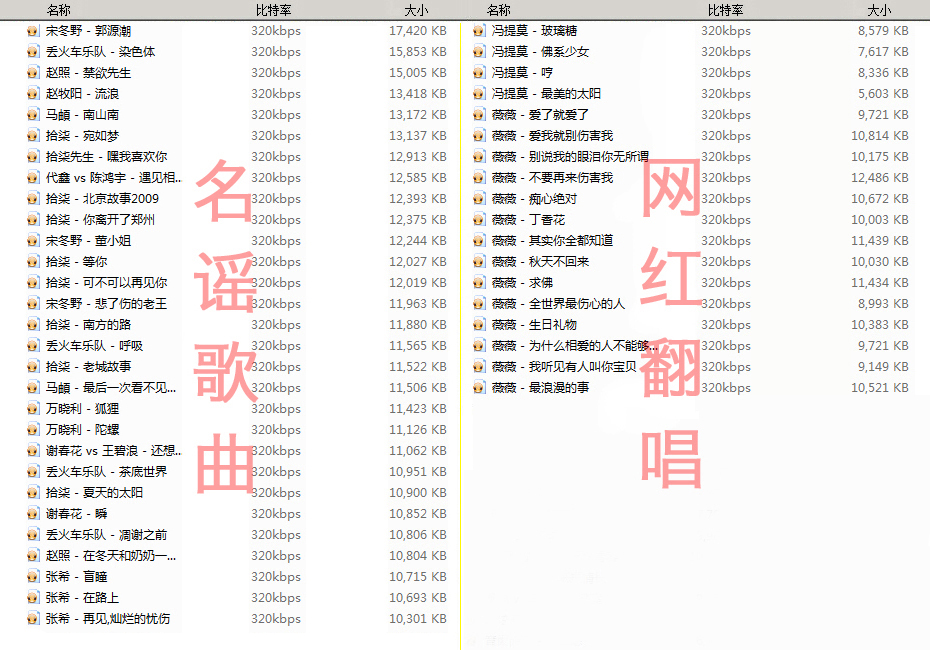
Task: Click the size value 13,172 KB
Action: point(418,114)
